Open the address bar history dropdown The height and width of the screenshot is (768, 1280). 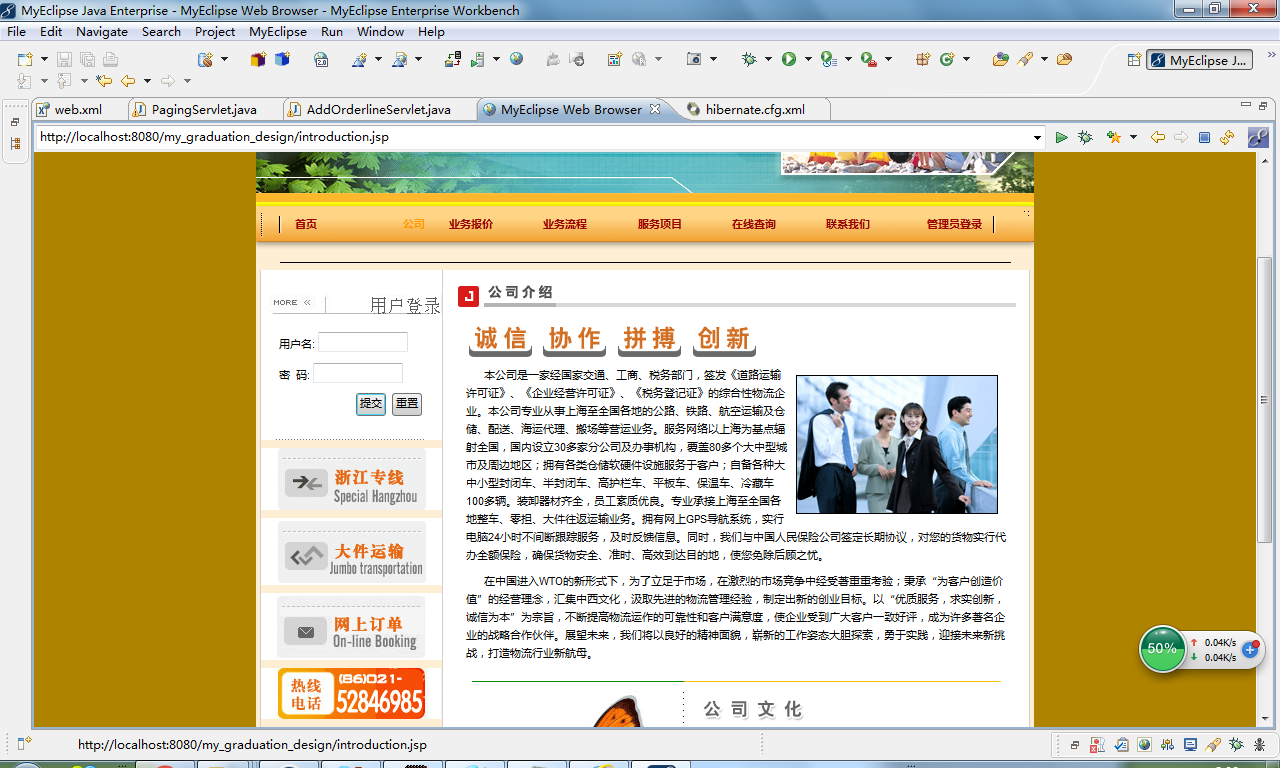tap(1037, 137)
